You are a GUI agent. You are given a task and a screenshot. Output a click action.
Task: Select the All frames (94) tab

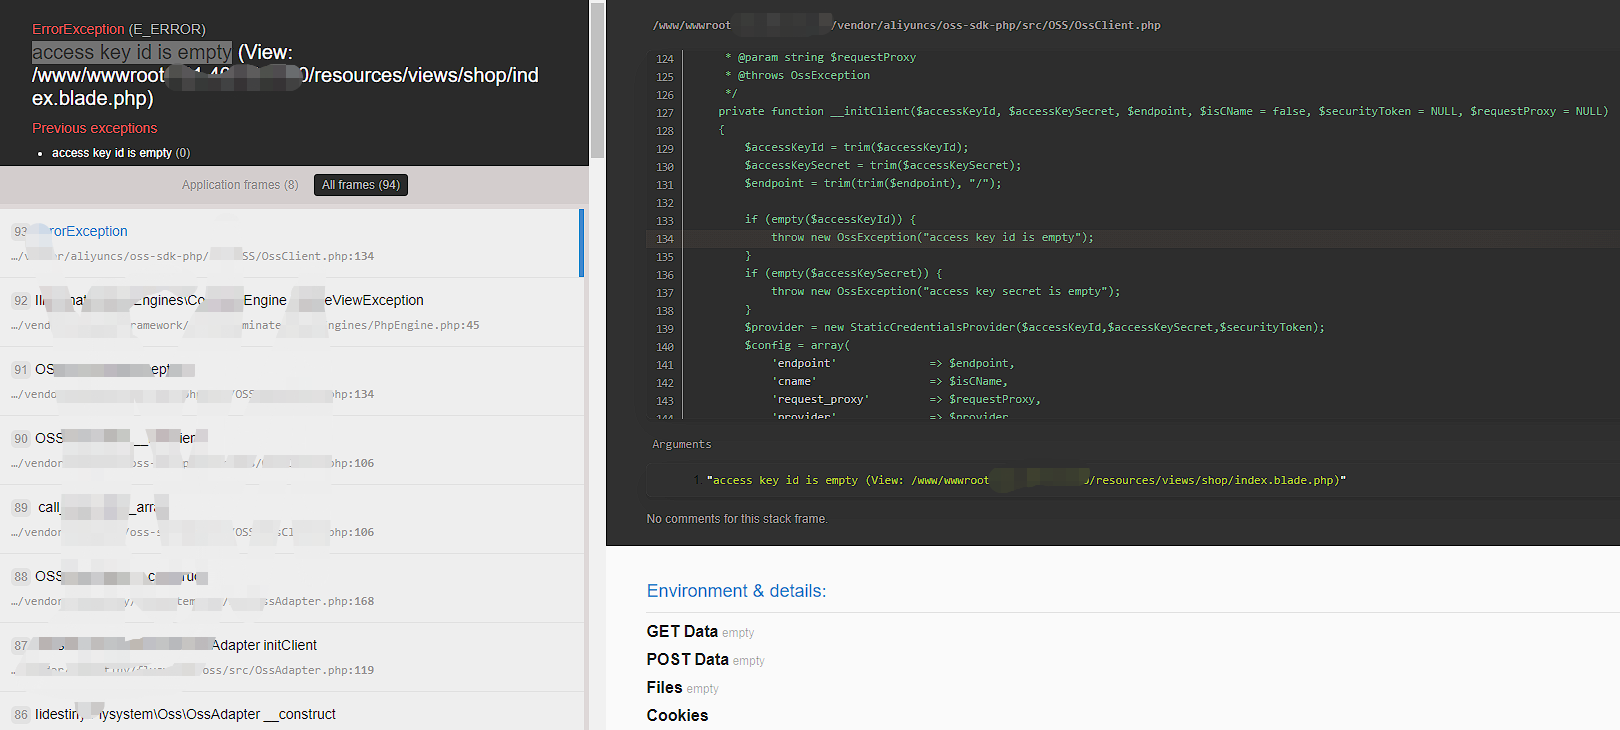361,185
